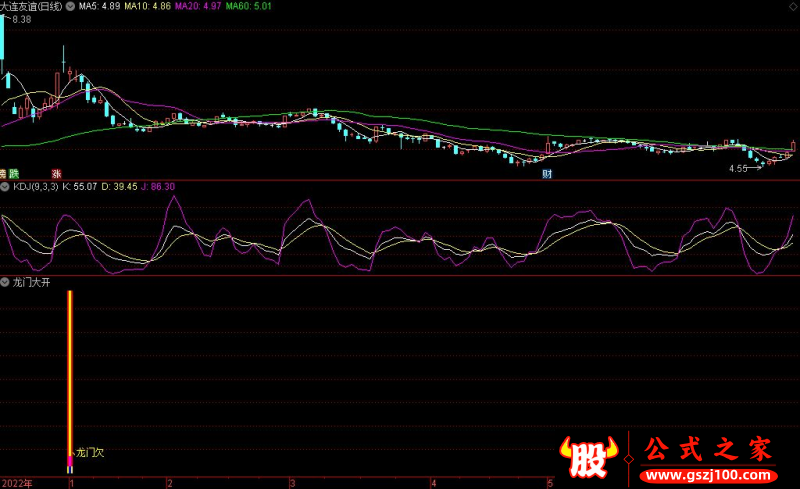Viewport: 800px width, 489px height.
Task: Click the red bull 股 logo icon
Action: click(x=588, y=459)
